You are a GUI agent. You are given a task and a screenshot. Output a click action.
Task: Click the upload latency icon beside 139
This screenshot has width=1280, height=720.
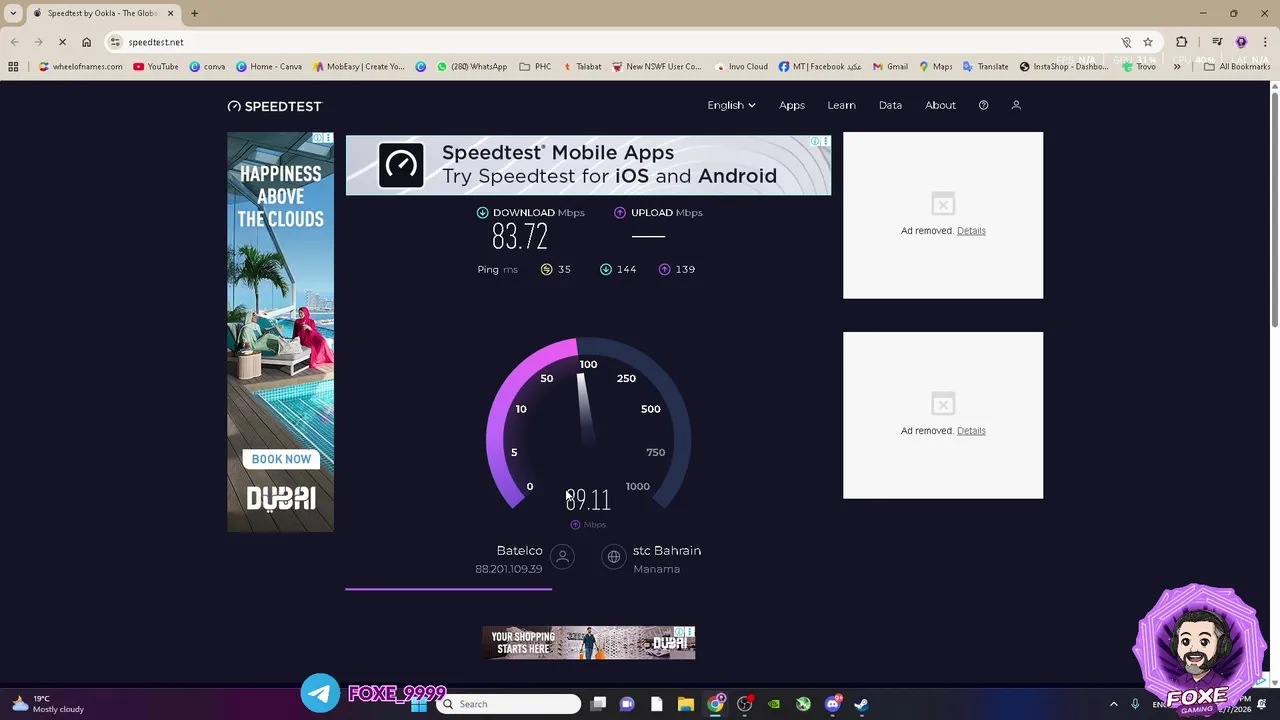point(664,269)
